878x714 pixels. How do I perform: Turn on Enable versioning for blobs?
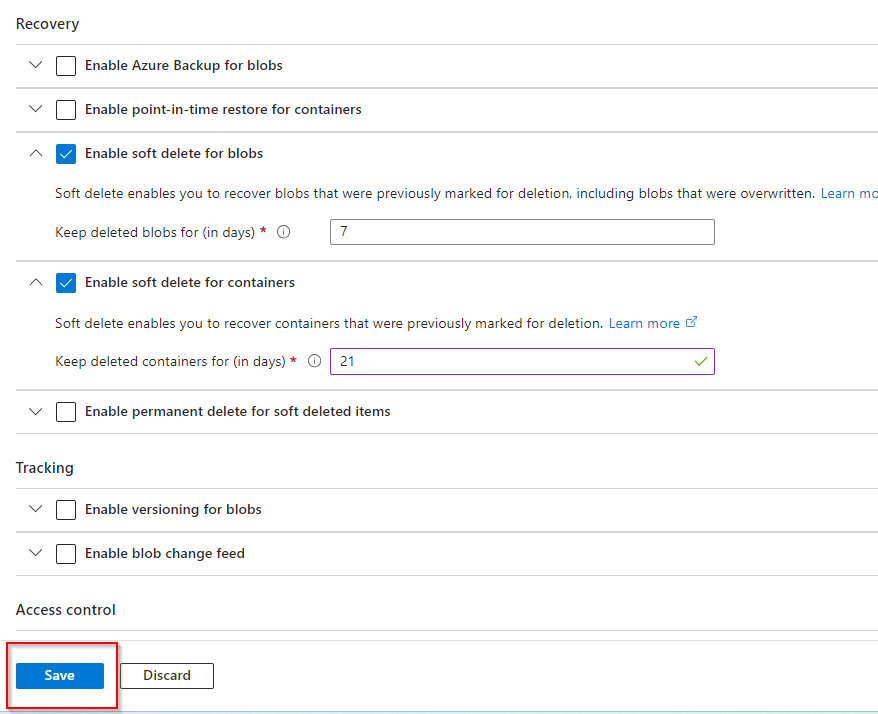66,510
